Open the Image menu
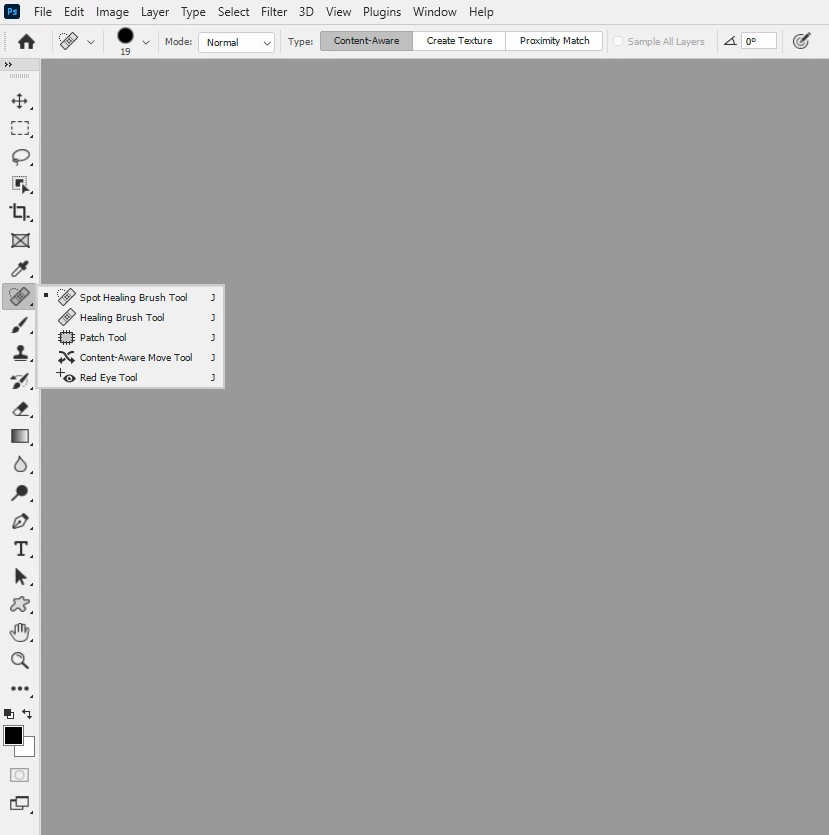This screenshot has width=829, height=835. tap(112, 12)
